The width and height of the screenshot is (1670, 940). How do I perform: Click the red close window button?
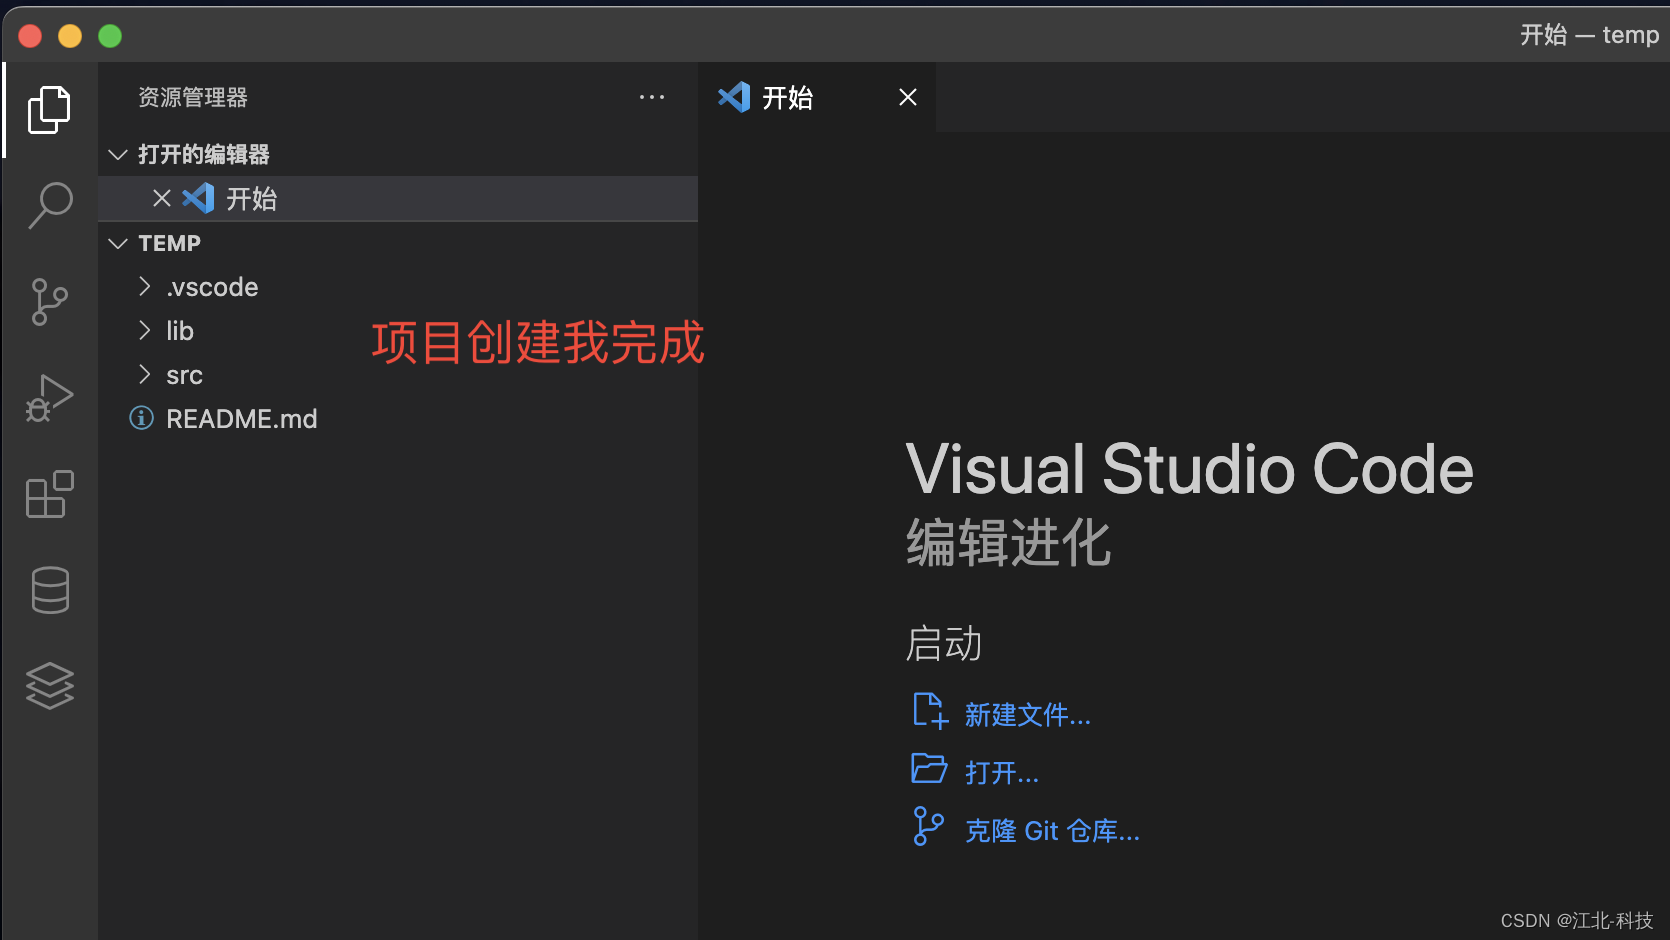click(x=30, y=36)
